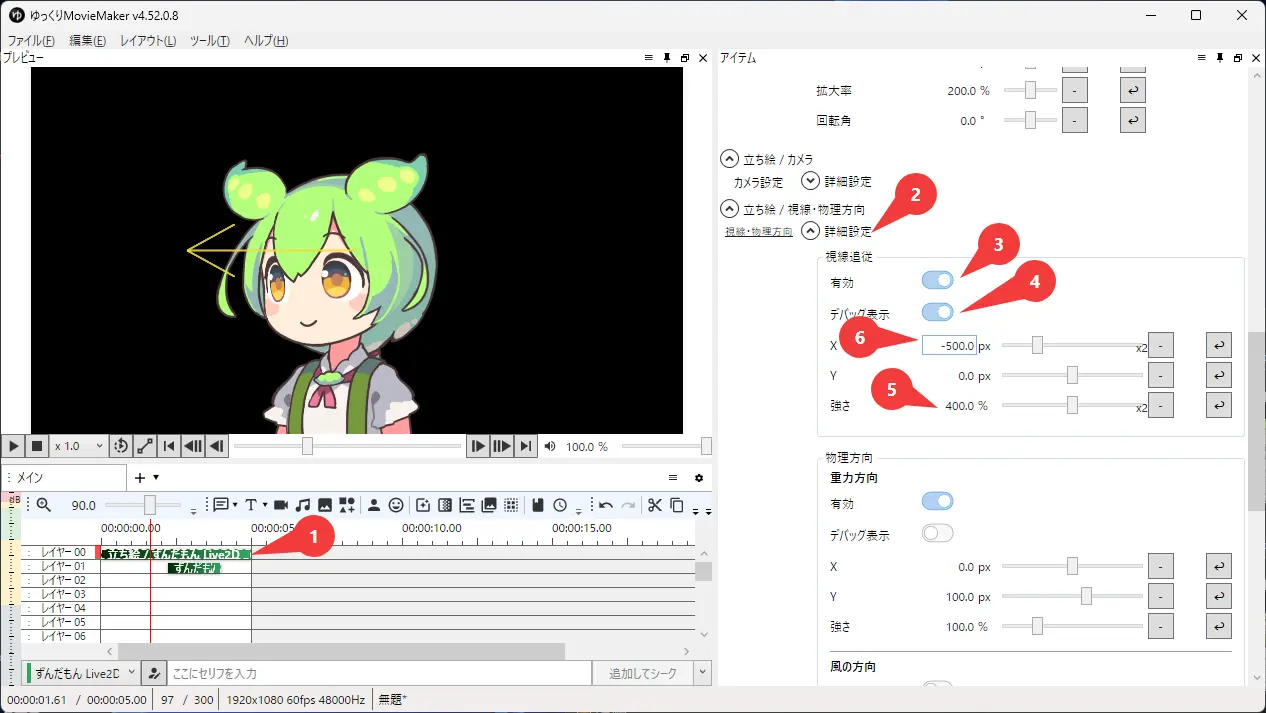Mute audio with the speaker icon
Viewport: 1266px width, 713px height.
[550, 446]
